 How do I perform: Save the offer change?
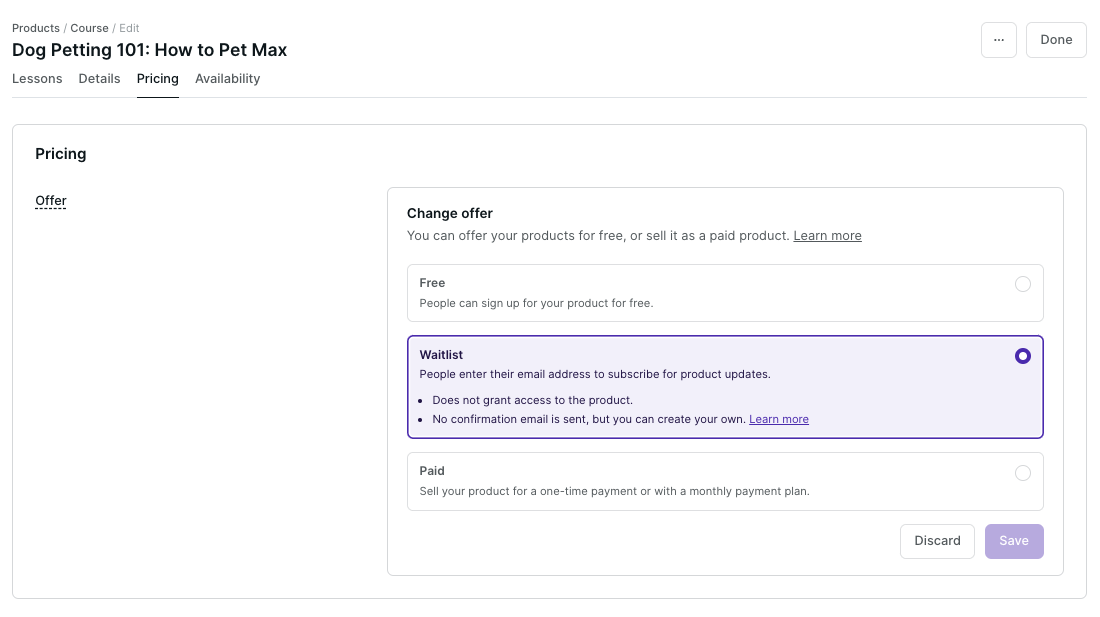coord(1013,541)
